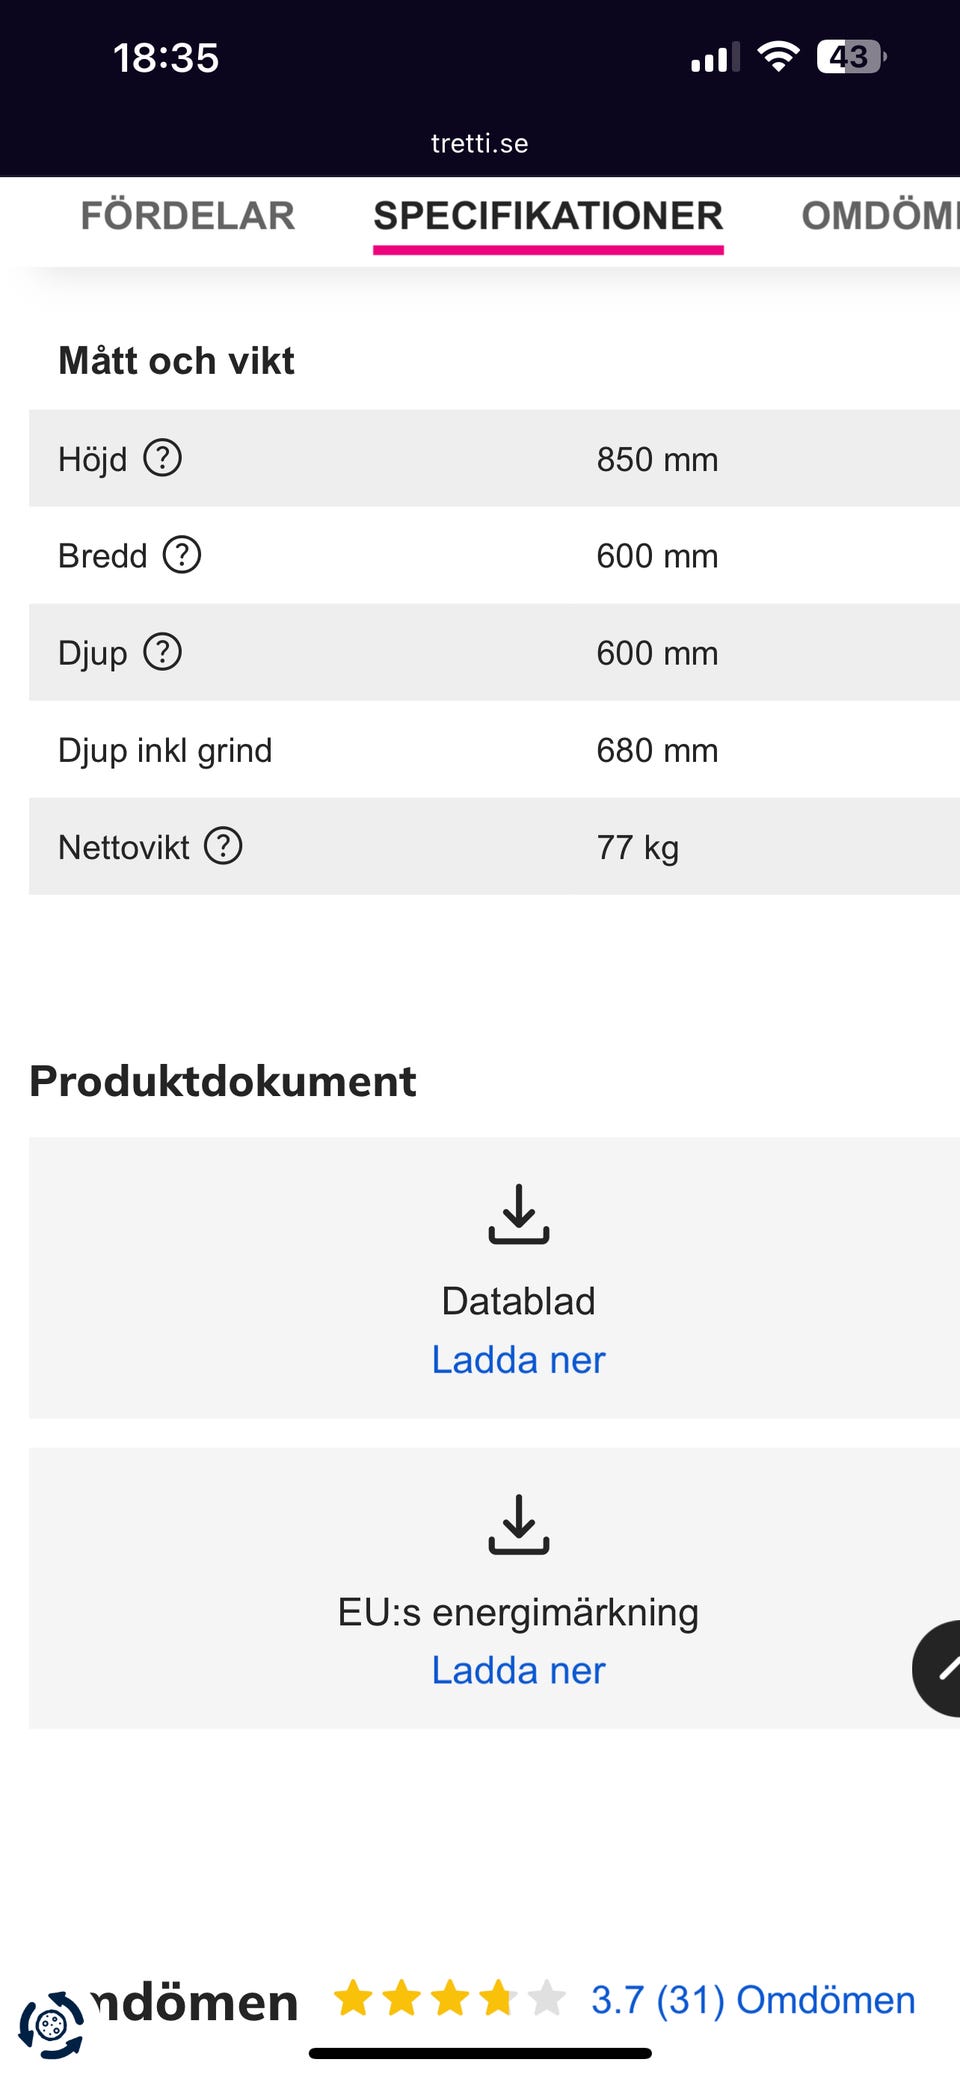Click the EU:s energimärkning download icon
This screenshot has width=960, height=2077.
pos(519,1524)
